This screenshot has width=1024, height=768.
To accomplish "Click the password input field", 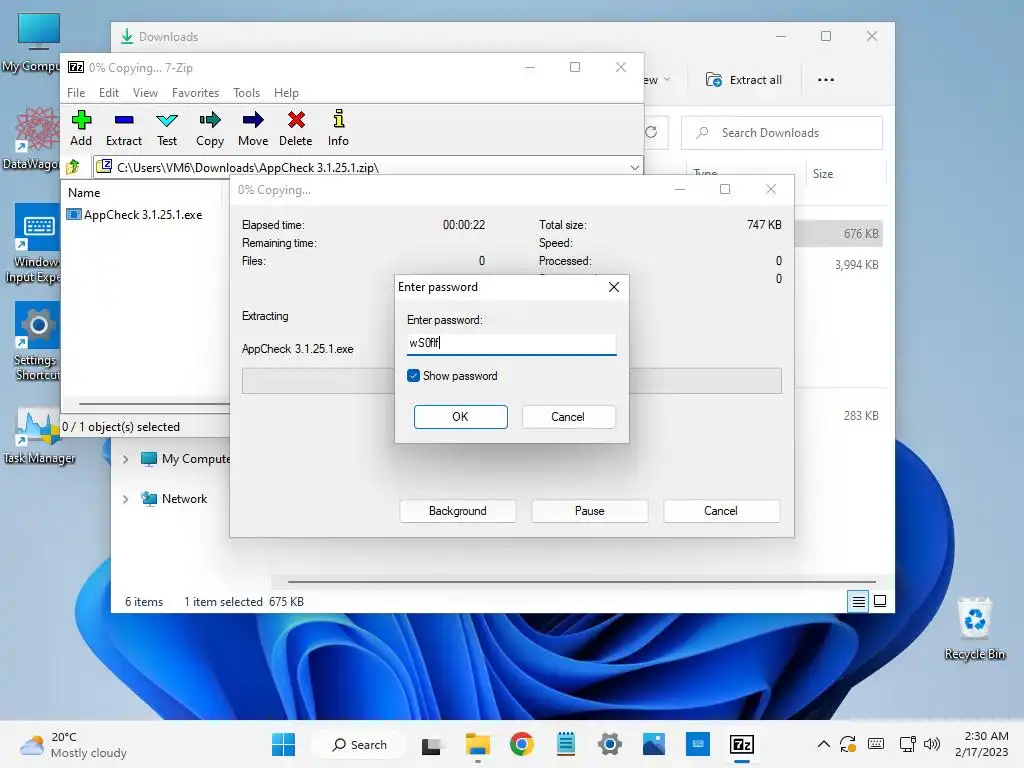I will (x=511, y=344).
